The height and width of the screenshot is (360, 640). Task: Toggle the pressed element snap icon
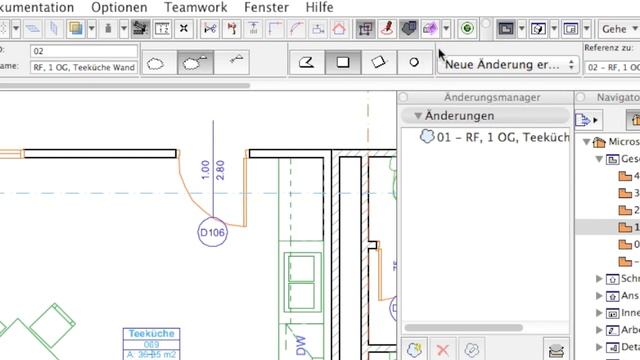pos(141,29)
